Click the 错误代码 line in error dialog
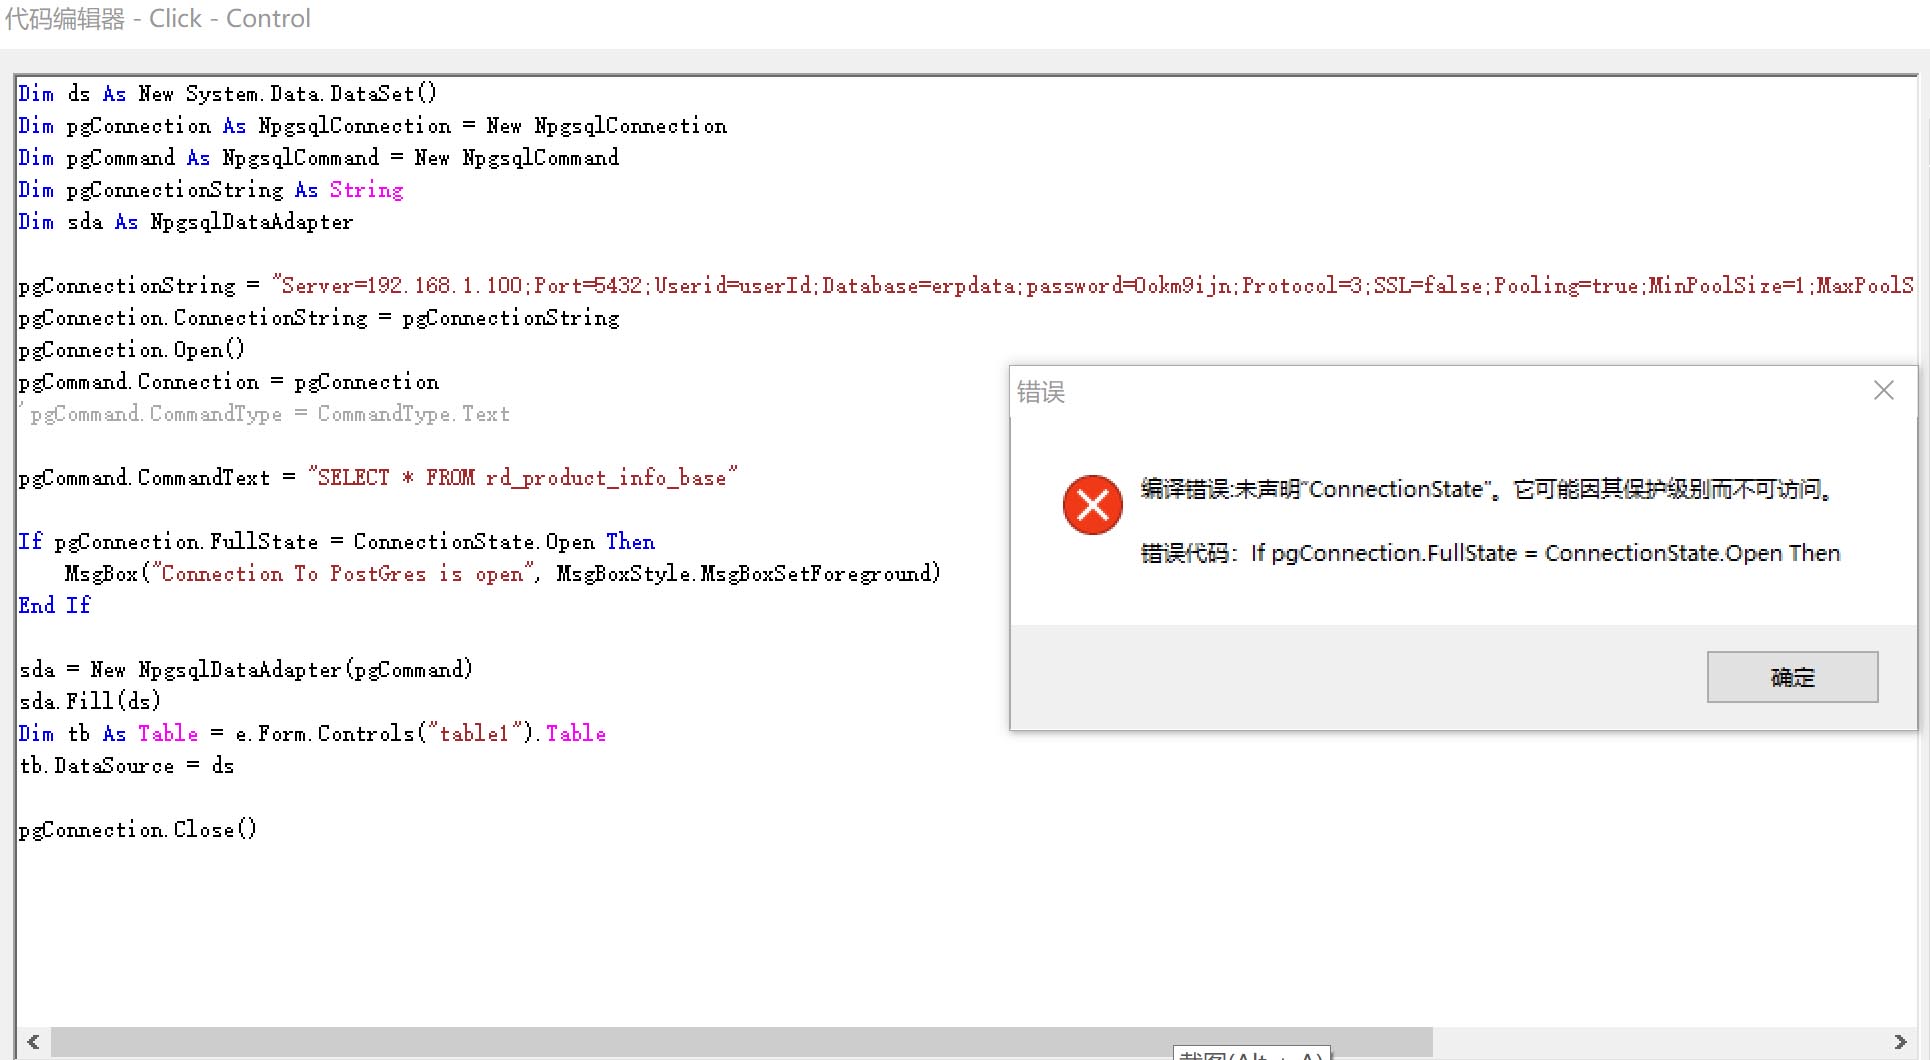This screenshot has height=1060, width=1930. (x=1490, y=553)
